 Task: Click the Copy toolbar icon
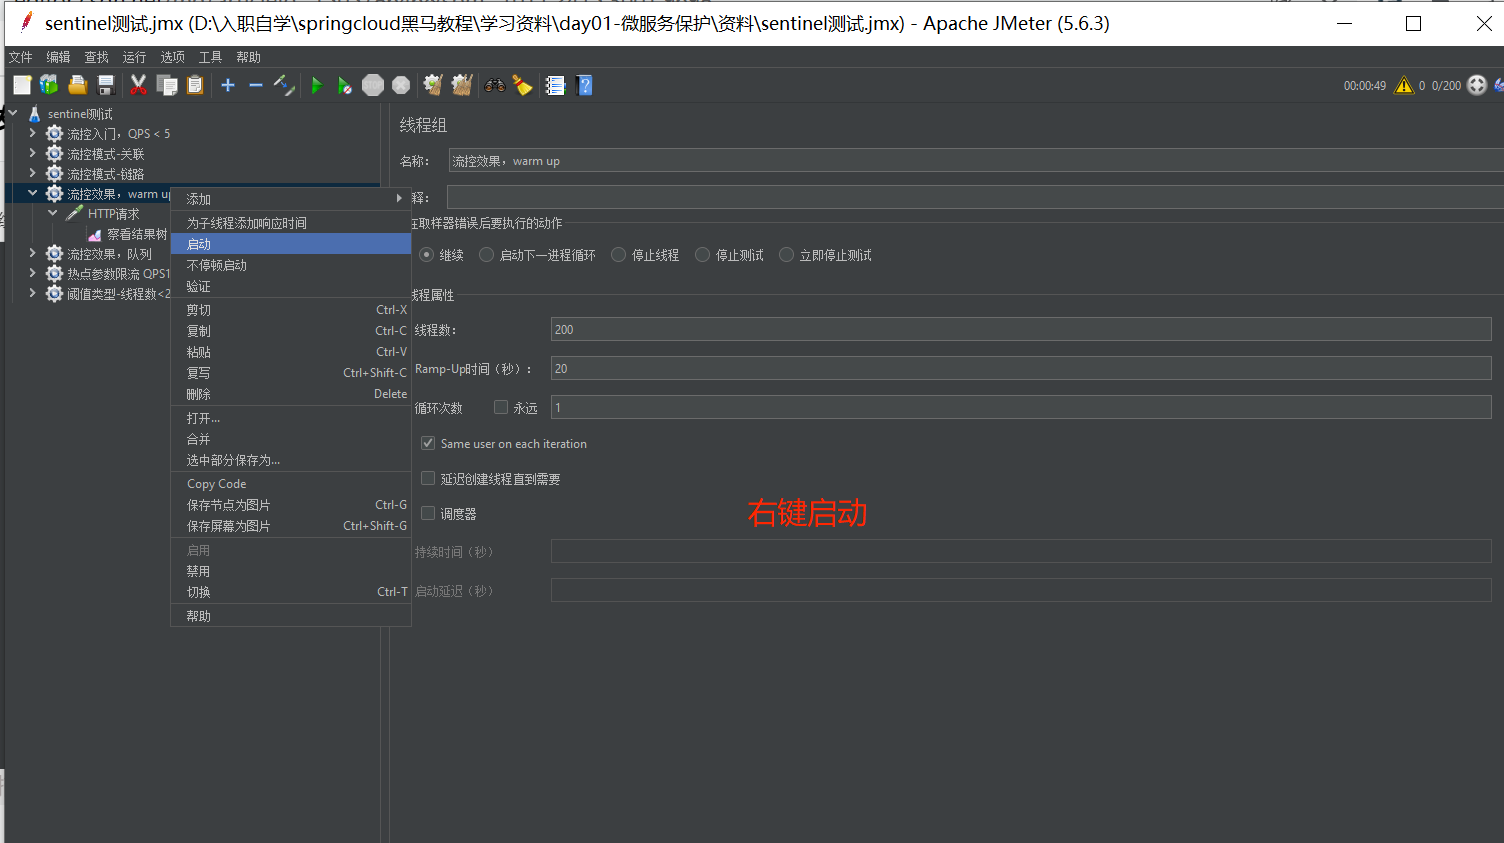167,86
